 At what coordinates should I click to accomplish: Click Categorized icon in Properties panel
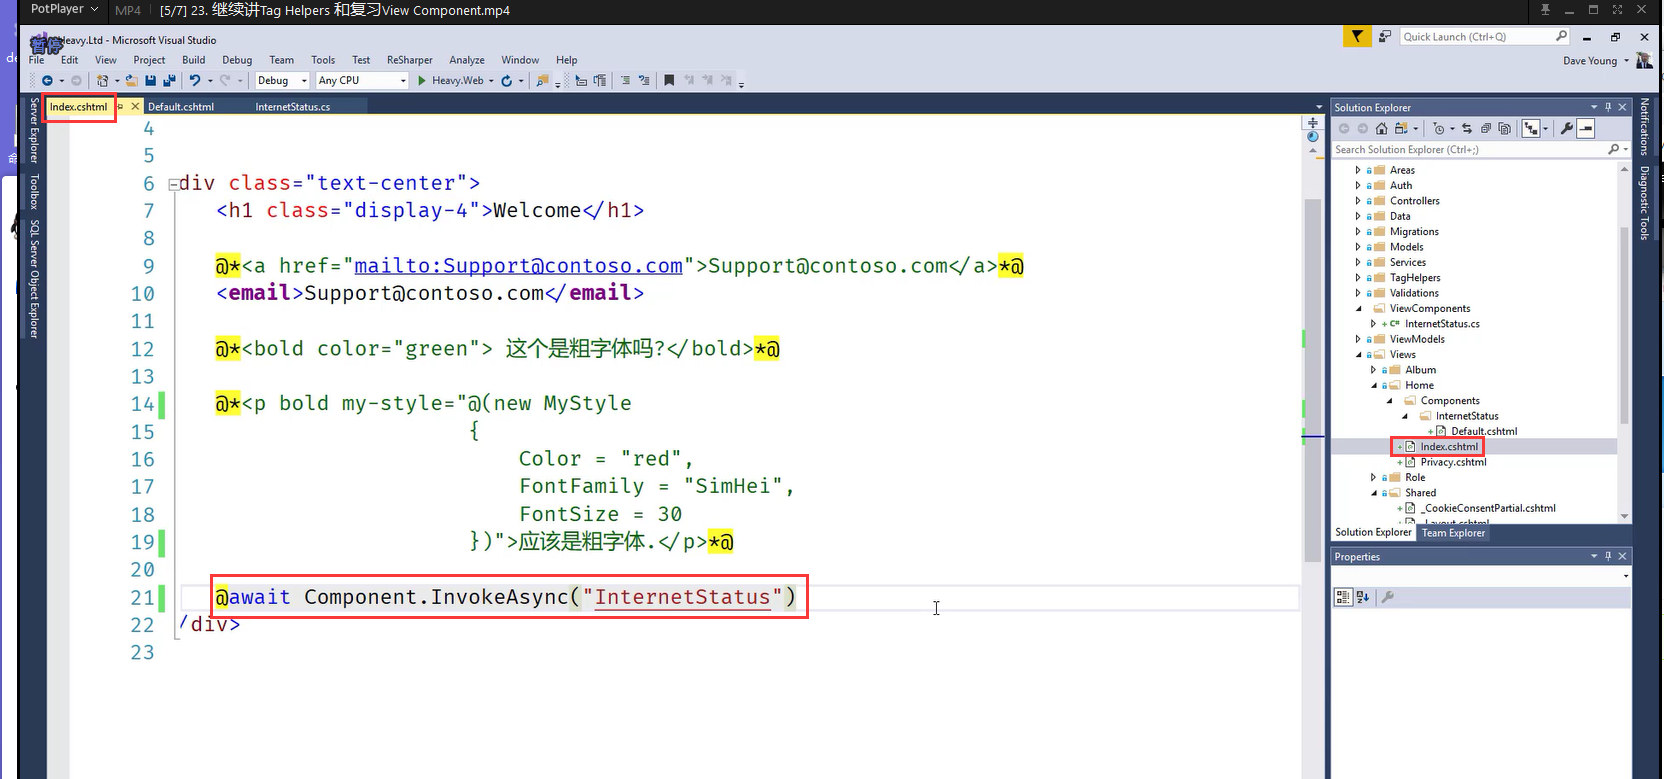(x=1343, y=597)
